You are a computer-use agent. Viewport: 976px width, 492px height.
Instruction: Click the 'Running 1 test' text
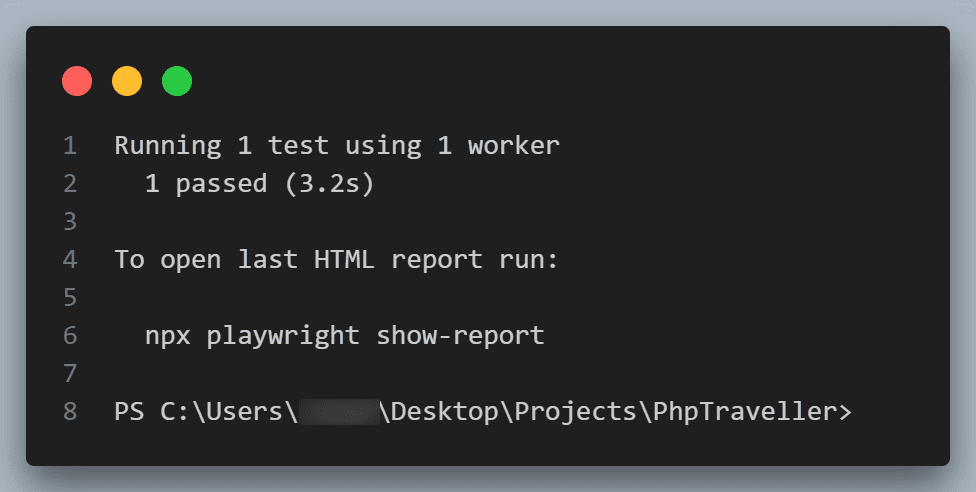point(222,146)
